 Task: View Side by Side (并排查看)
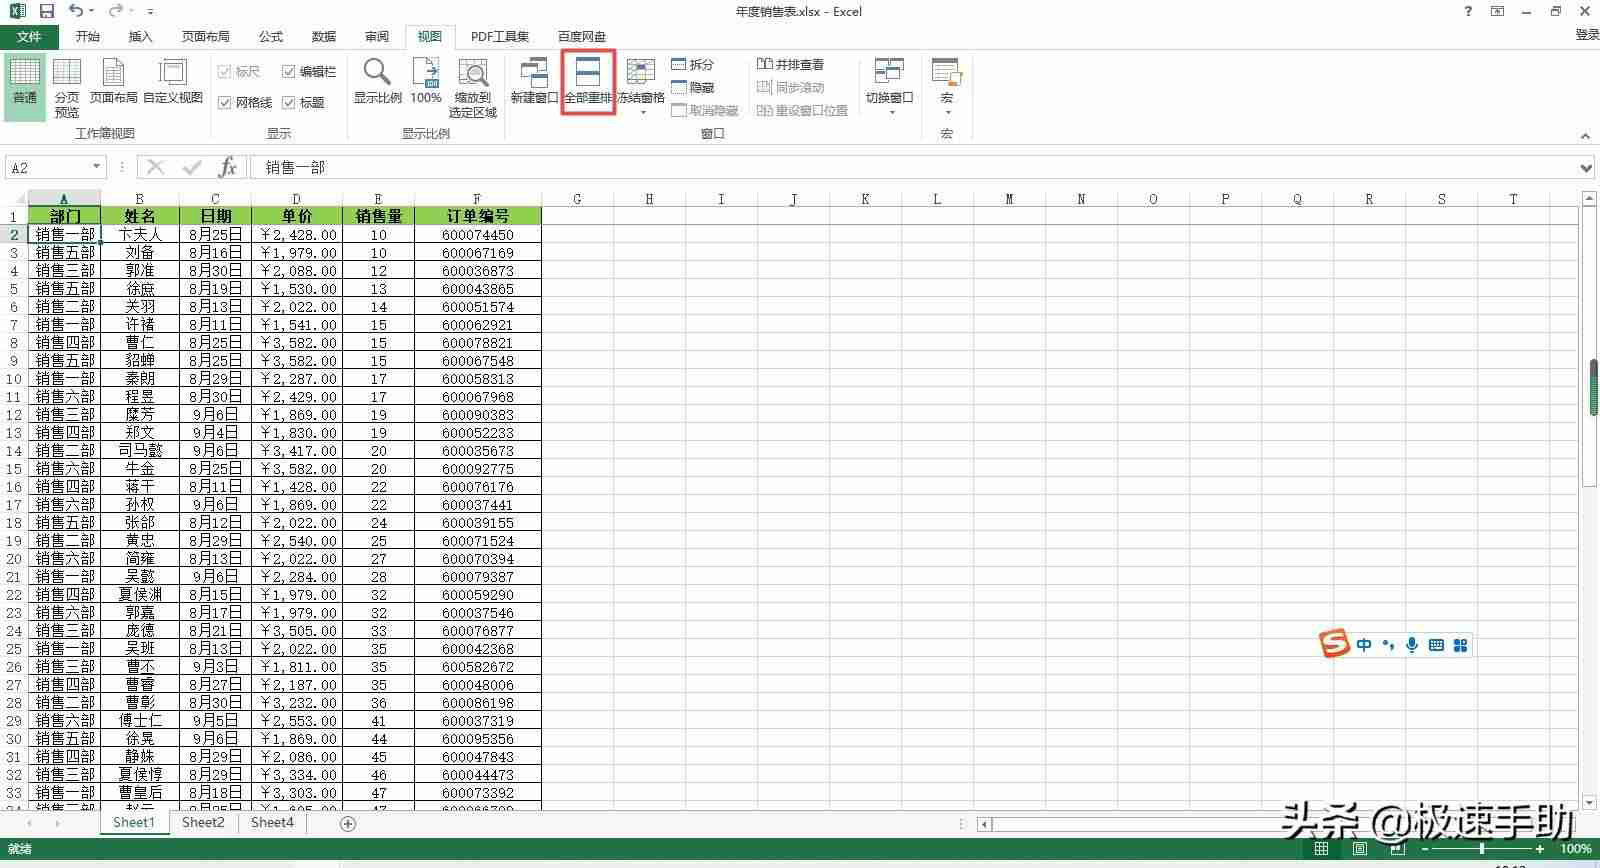point(791,64)
